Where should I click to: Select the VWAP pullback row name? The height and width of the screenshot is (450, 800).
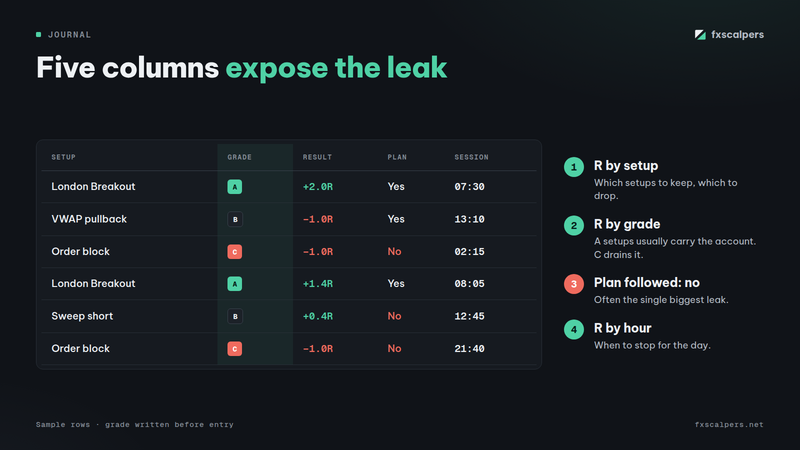pos(89,219)
